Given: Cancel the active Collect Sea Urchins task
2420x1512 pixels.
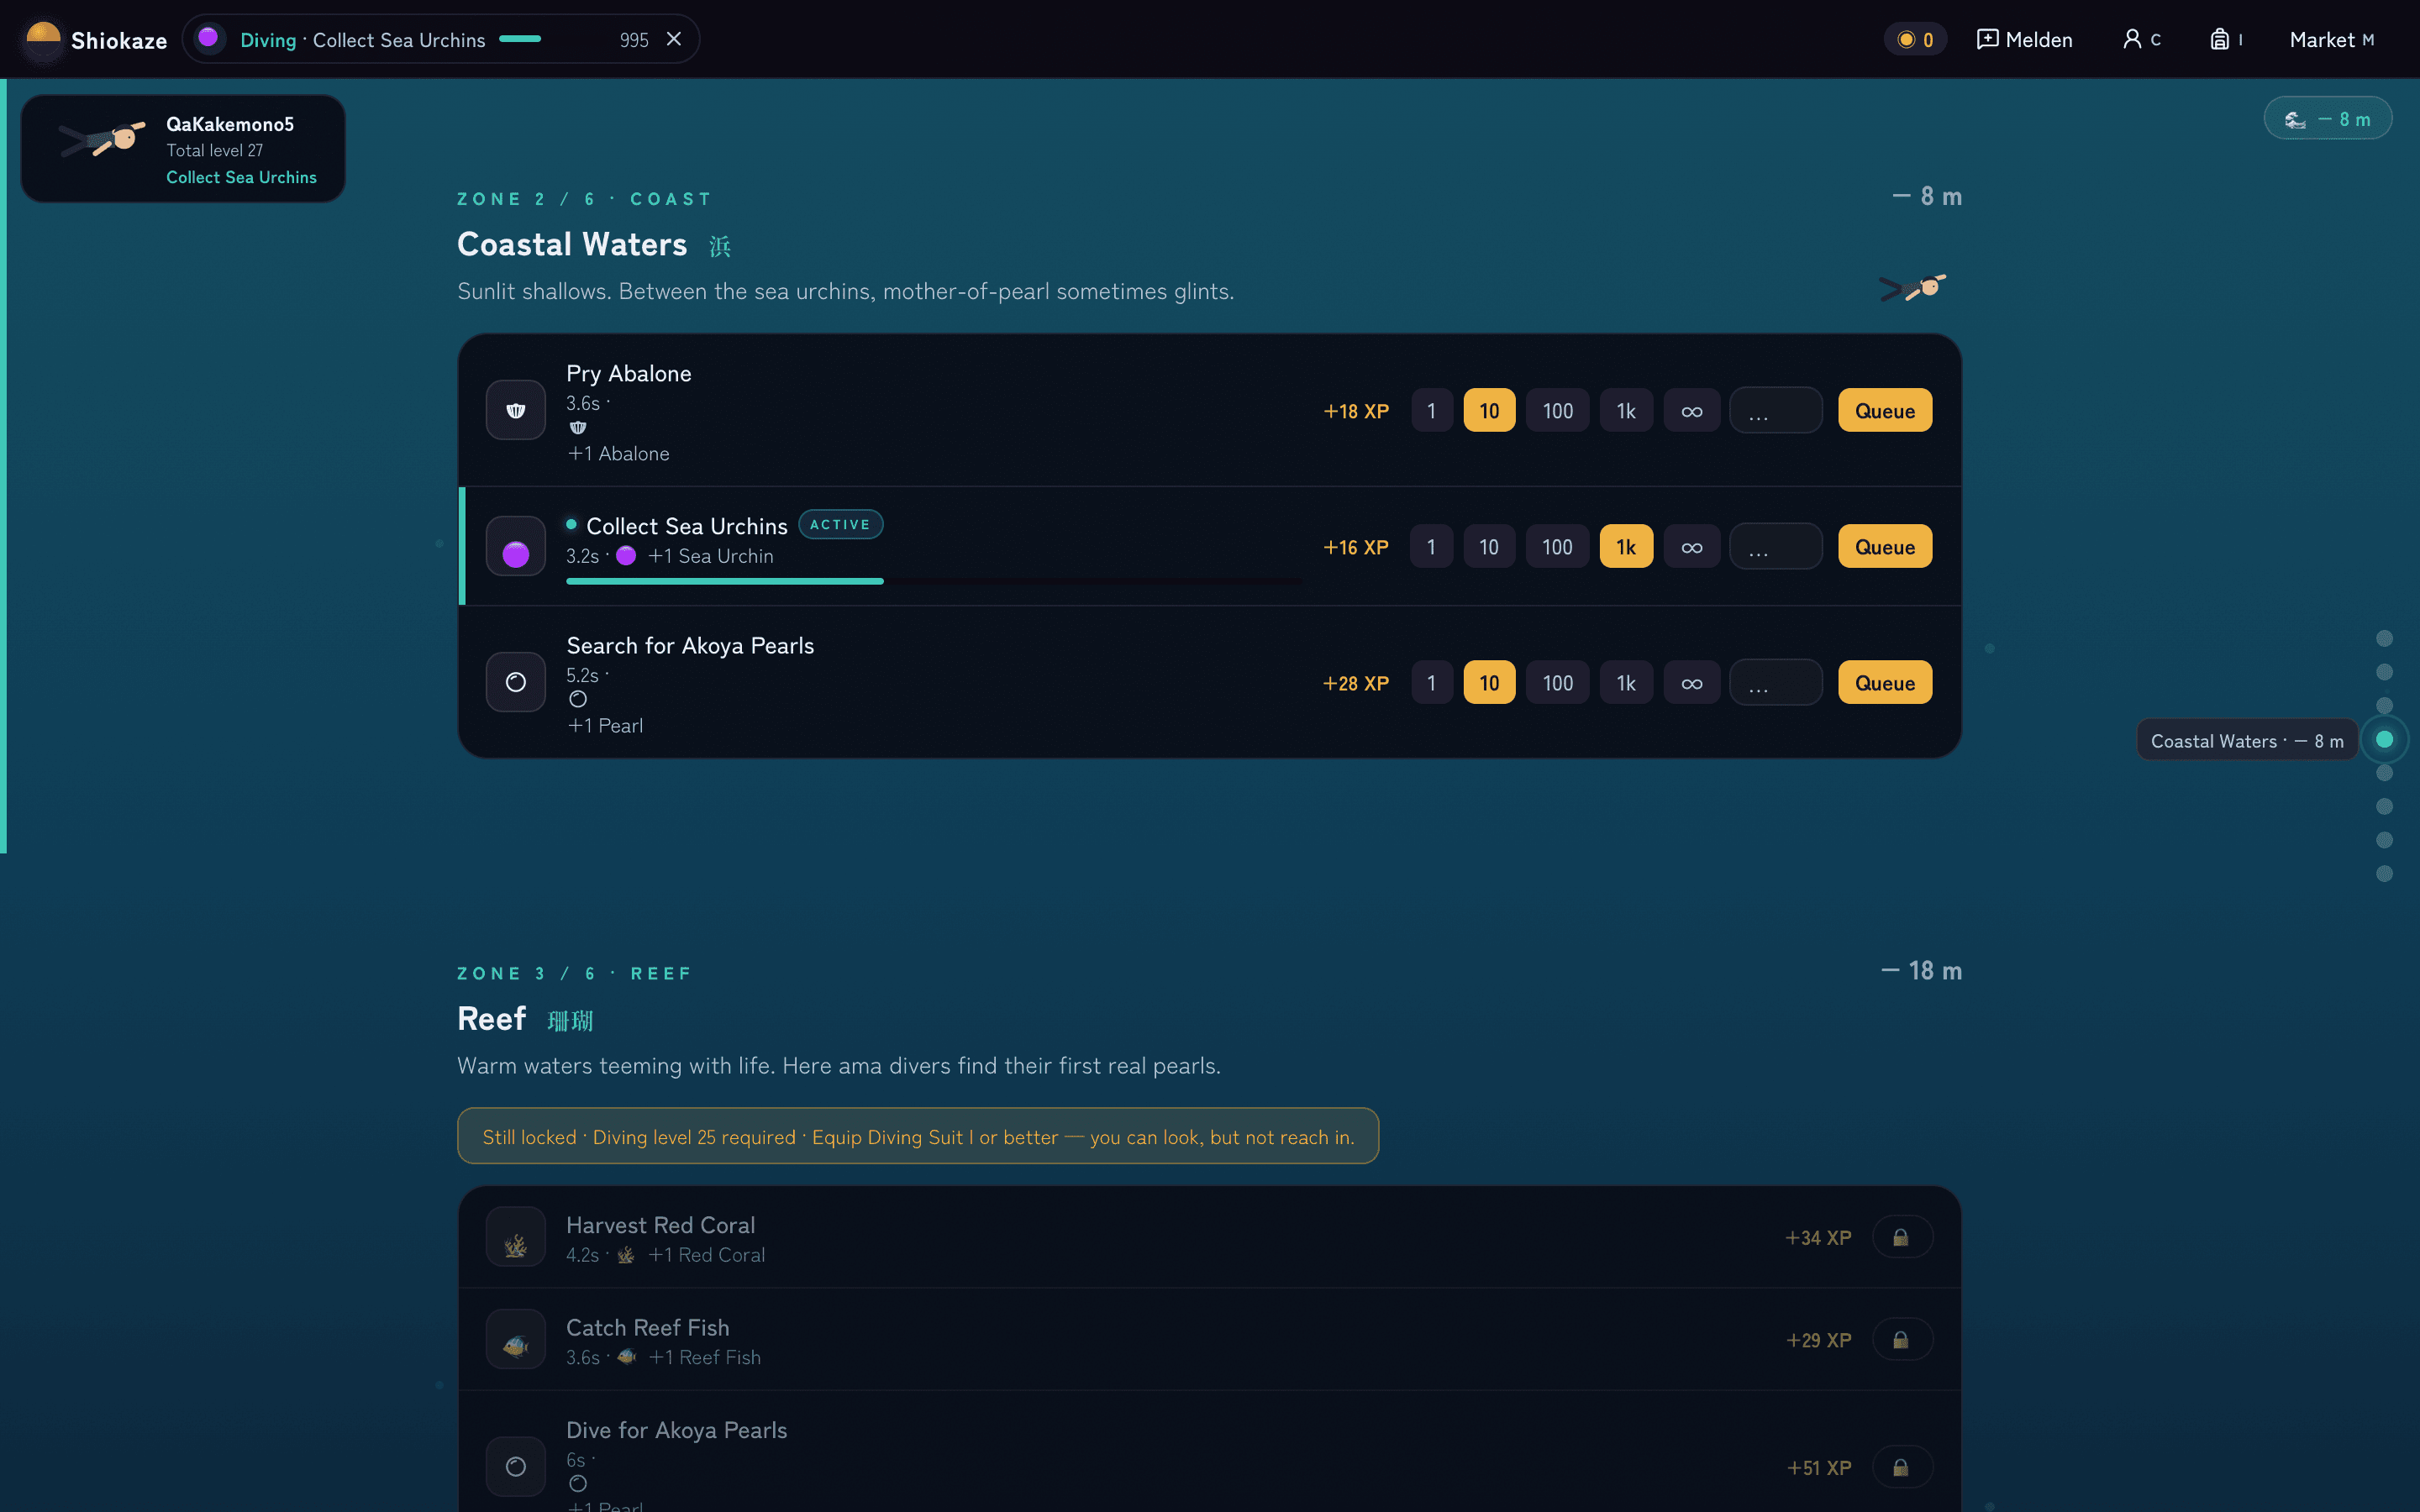Looking at the screenshot, I should click(674, 39).
